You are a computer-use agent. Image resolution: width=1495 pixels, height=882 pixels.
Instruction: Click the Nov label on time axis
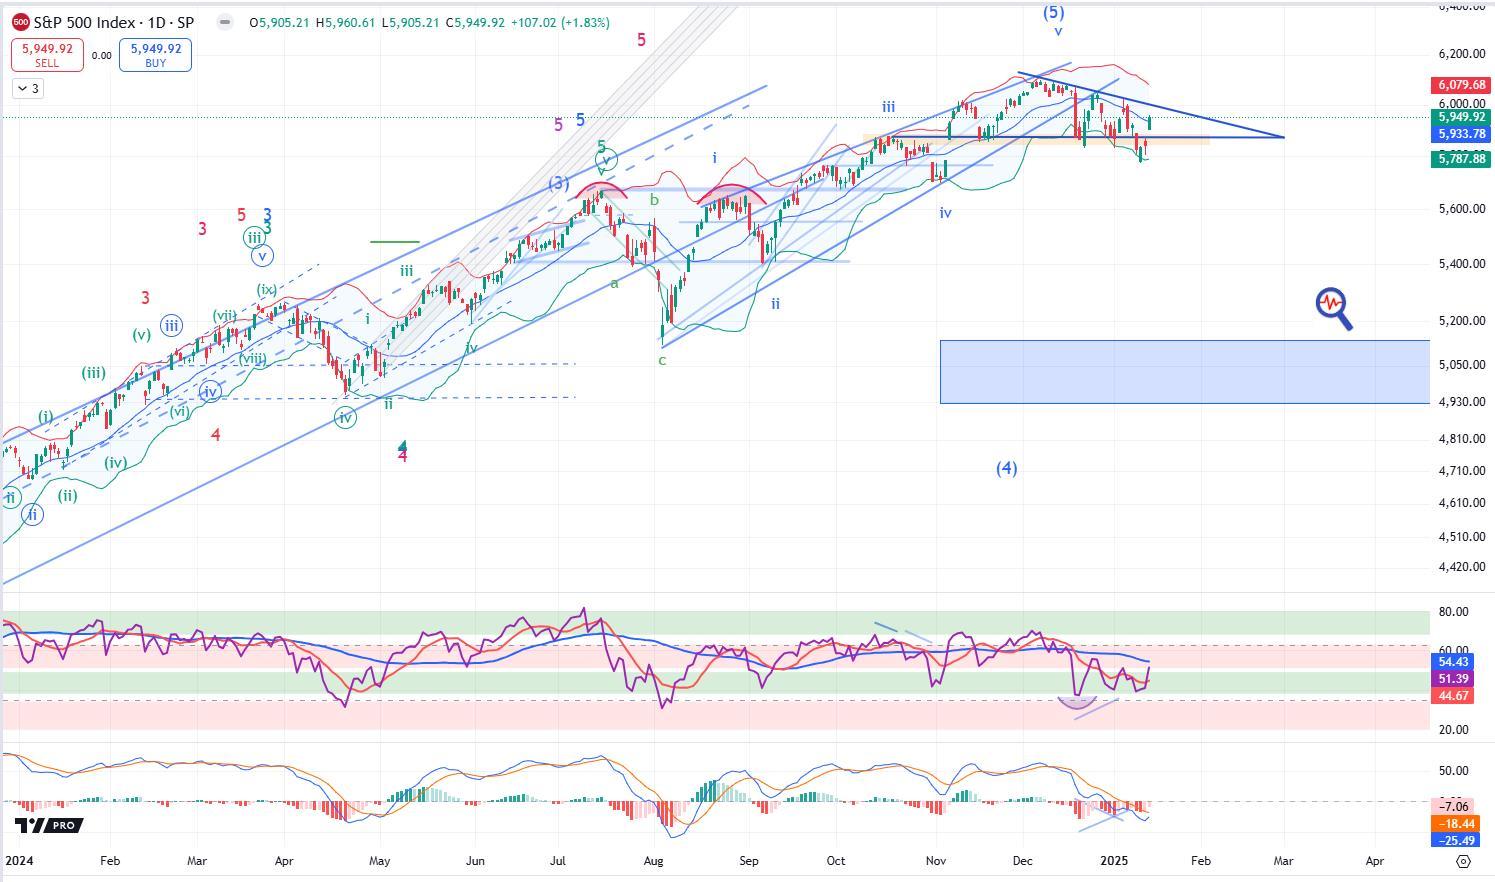pyautogui.click(x=936, y=860)
